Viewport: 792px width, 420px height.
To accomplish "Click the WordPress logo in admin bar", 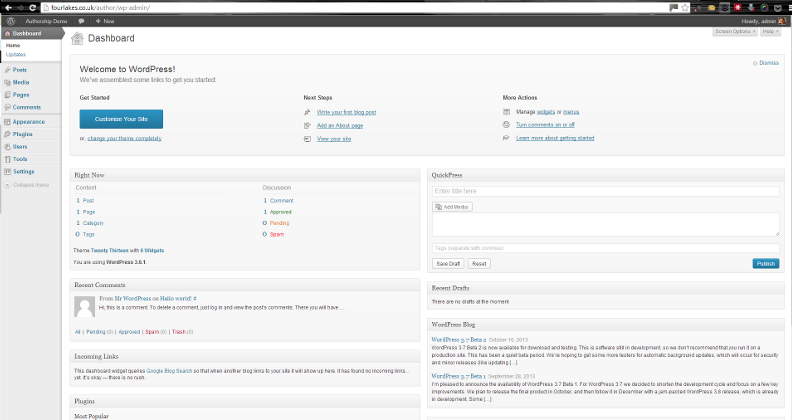I will click(10, 20).
